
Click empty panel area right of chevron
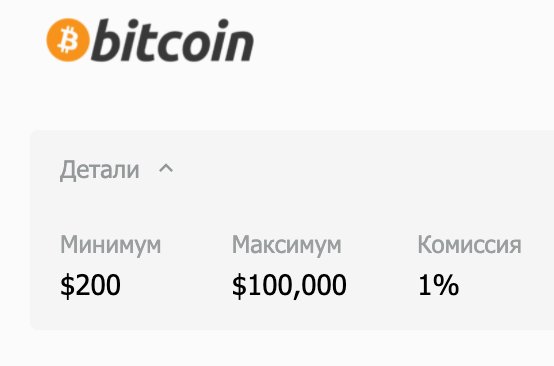353,170
